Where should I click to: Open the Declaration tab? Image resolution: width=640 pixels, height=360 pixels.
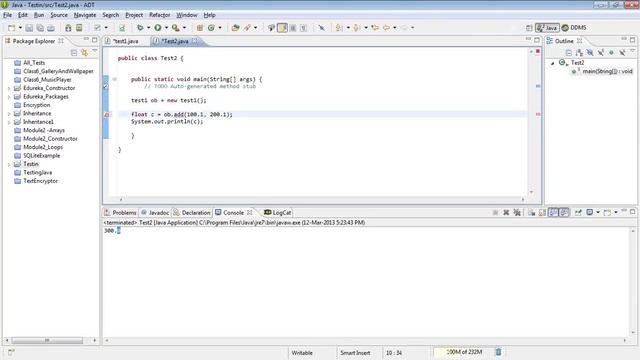coord(192,213)
